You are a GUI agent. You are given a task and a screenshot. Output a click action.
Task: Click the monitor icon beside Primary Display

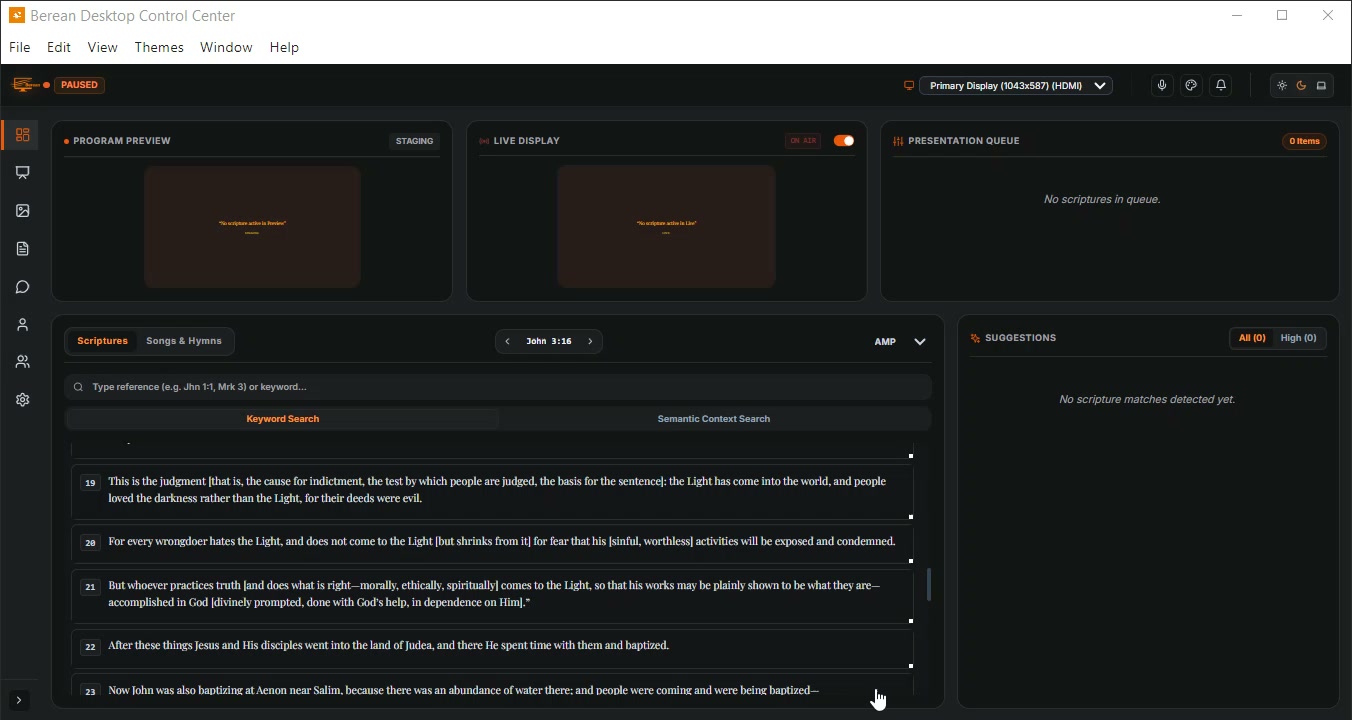click(909, 86)
